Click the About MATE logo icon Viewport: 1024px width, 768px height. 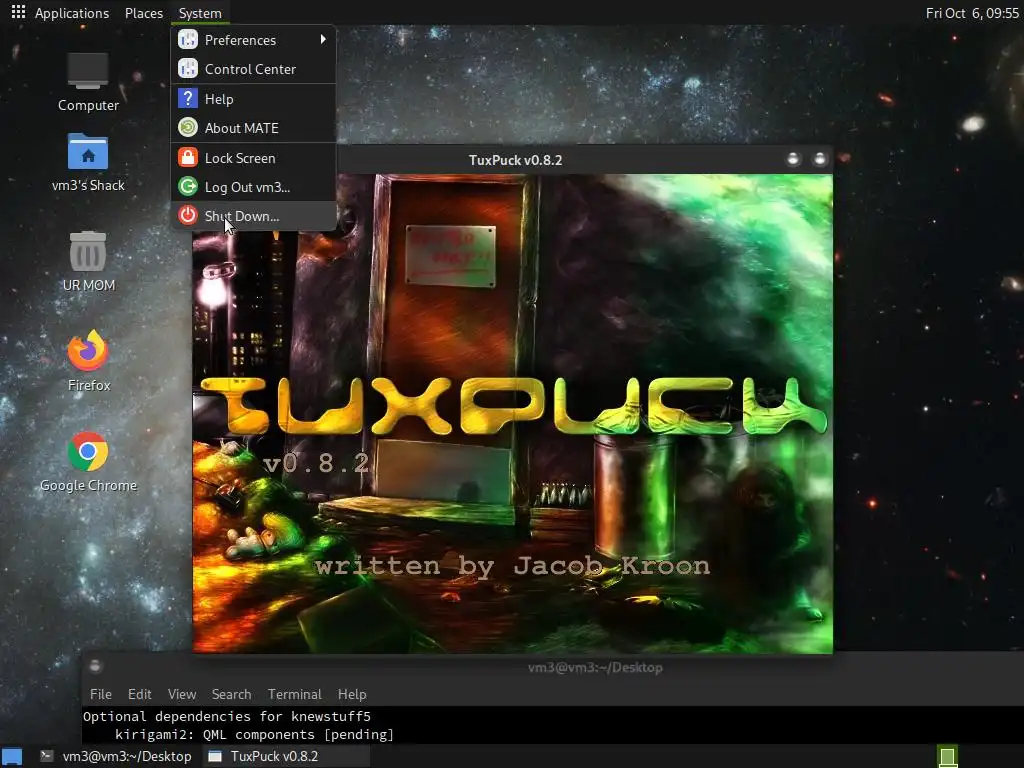pyautogui.click(x=188, y=127)
